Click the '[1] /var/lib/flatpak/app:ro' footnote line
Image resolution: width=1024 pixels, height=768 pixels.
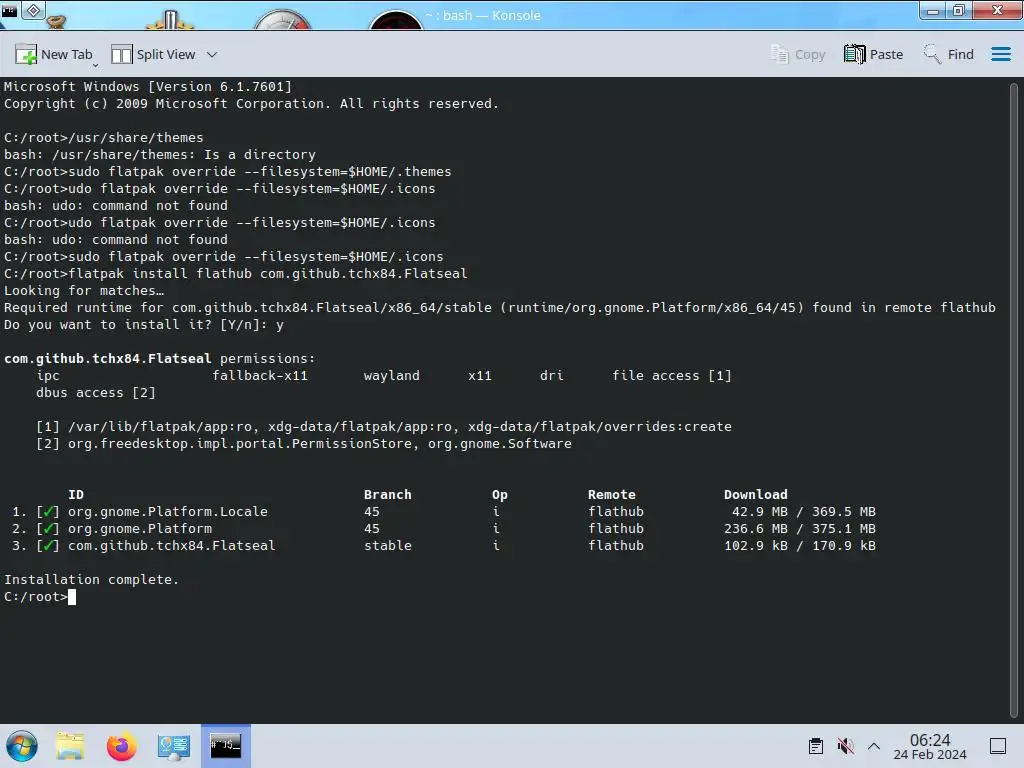coord(384,427)
